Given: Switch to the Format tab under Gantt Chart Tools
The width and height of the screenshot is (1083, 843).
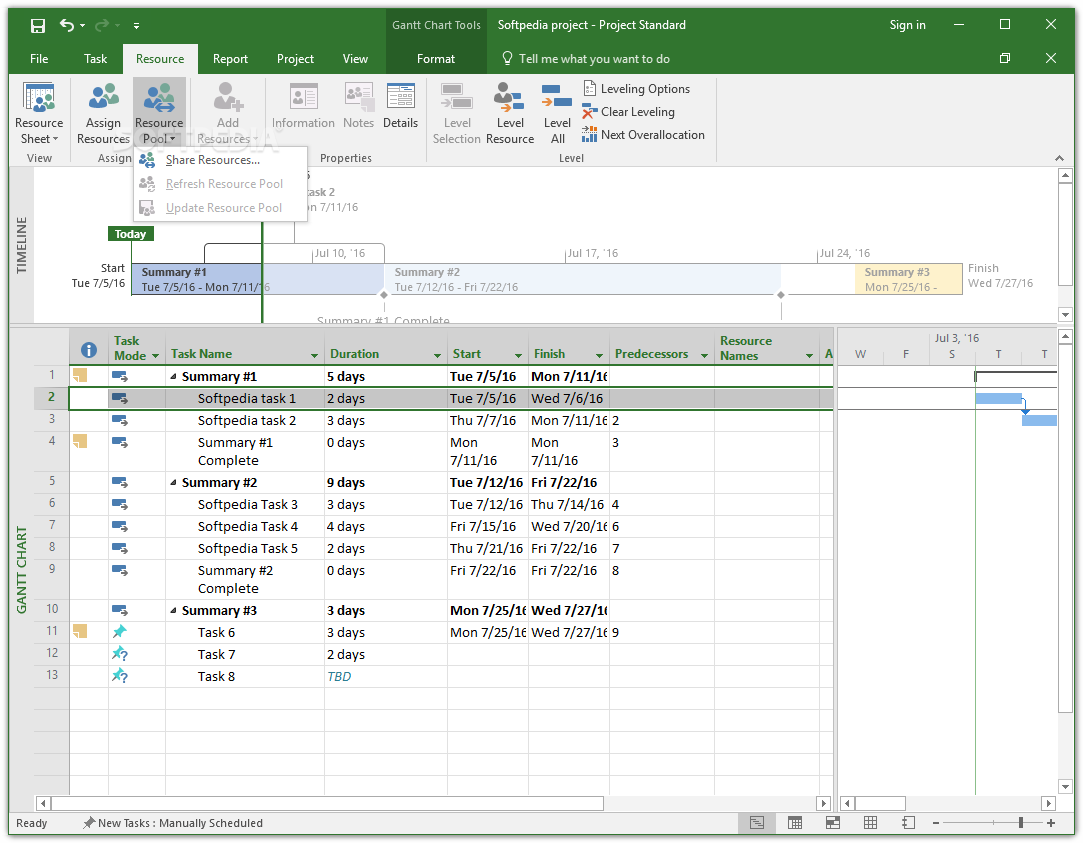Looking at the screenshot, I should click(x=436, y=59).
